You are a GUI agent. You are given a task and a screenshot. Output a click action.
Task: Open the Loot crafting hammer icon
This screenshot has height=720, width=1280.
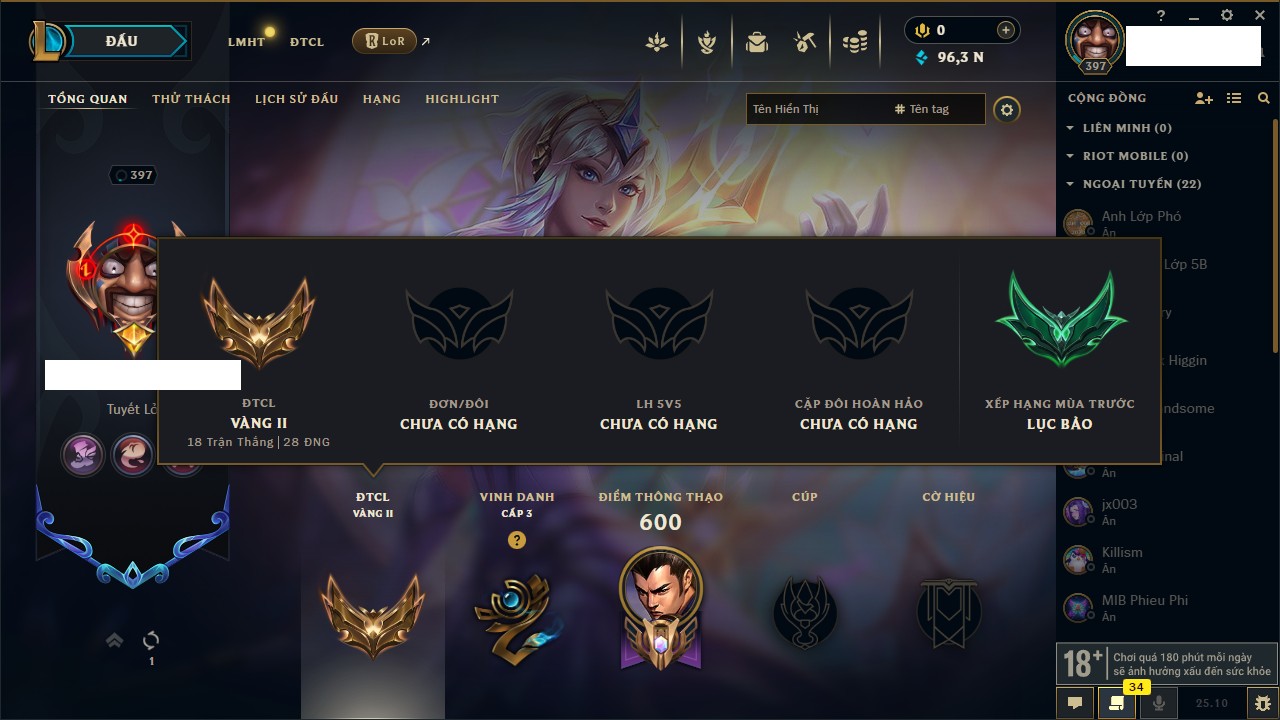(x=805, y=42)
